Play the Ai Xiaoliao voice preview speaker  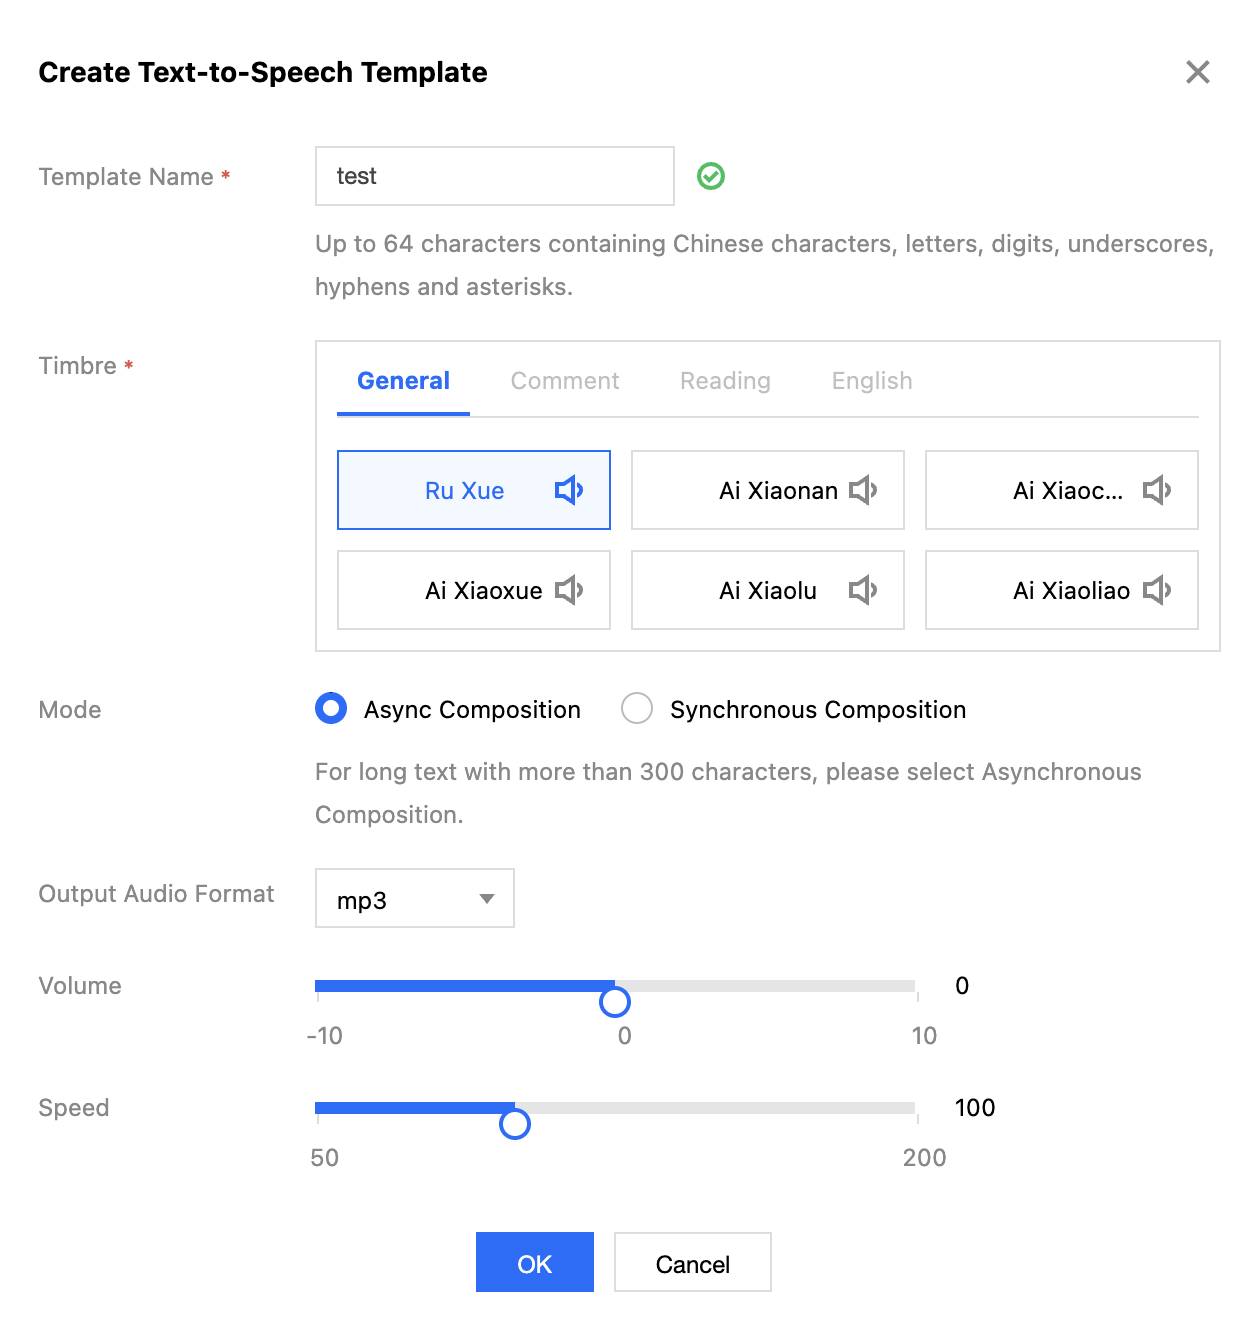click(x=1156, y=590)
